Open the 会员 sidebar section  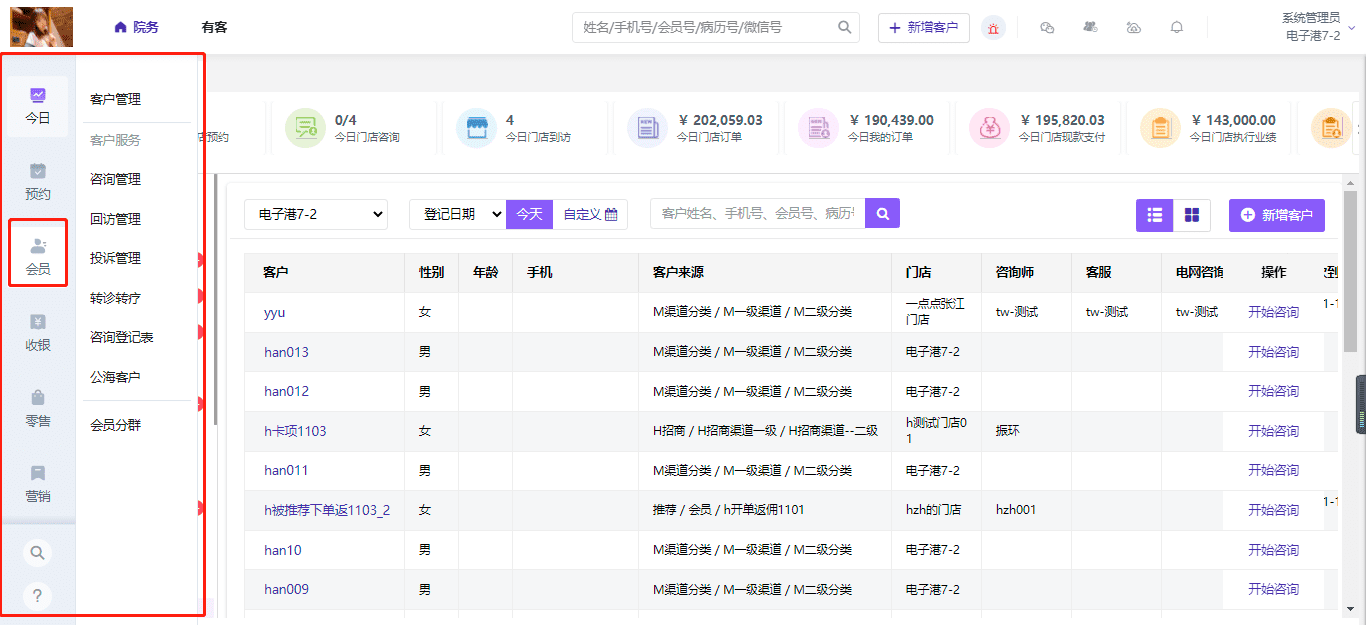(x=38, y=254)
